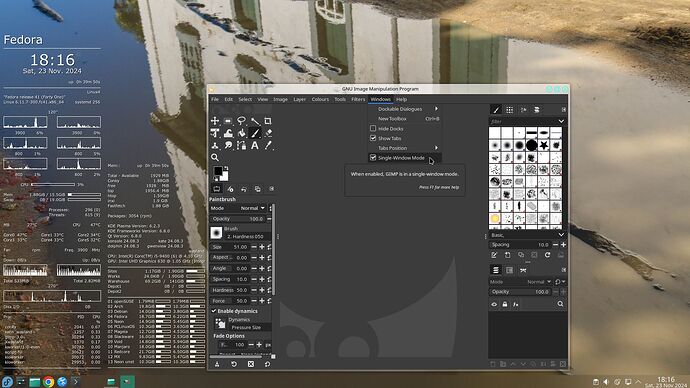Click reset tool options icon

pos(267,364)
